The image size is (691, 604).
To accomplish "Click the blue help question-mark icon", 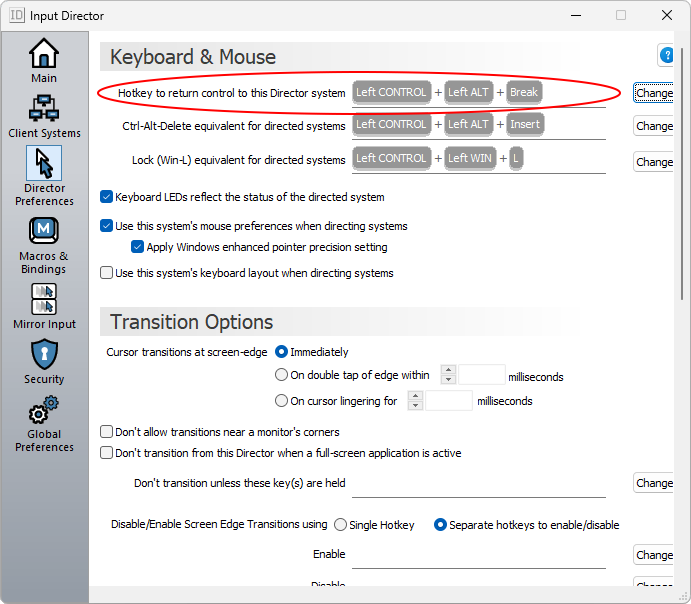I will tap(666, 56).
